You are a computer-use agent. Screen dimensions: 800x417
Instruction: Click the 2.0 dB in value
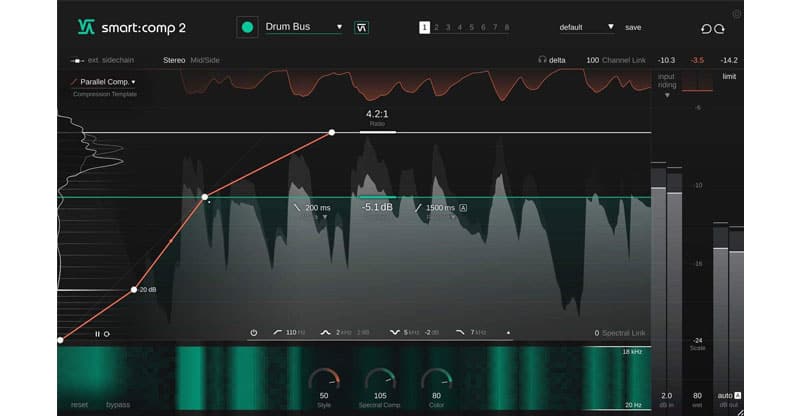tap(666, 396)
